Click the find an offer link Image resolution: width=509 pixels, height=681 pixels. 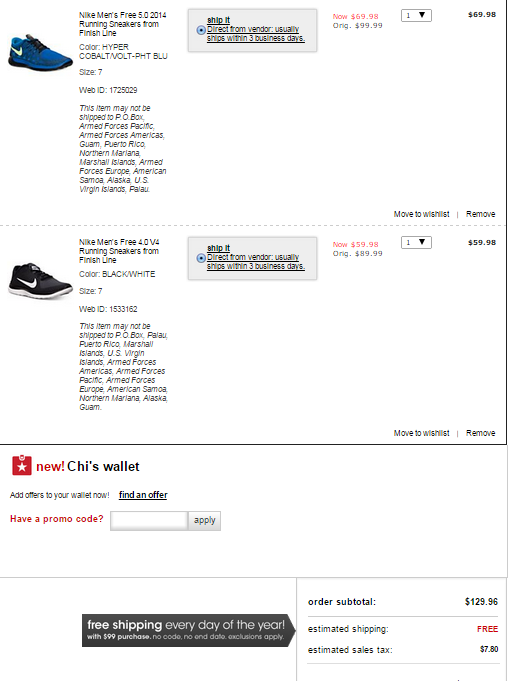point(143,495)
